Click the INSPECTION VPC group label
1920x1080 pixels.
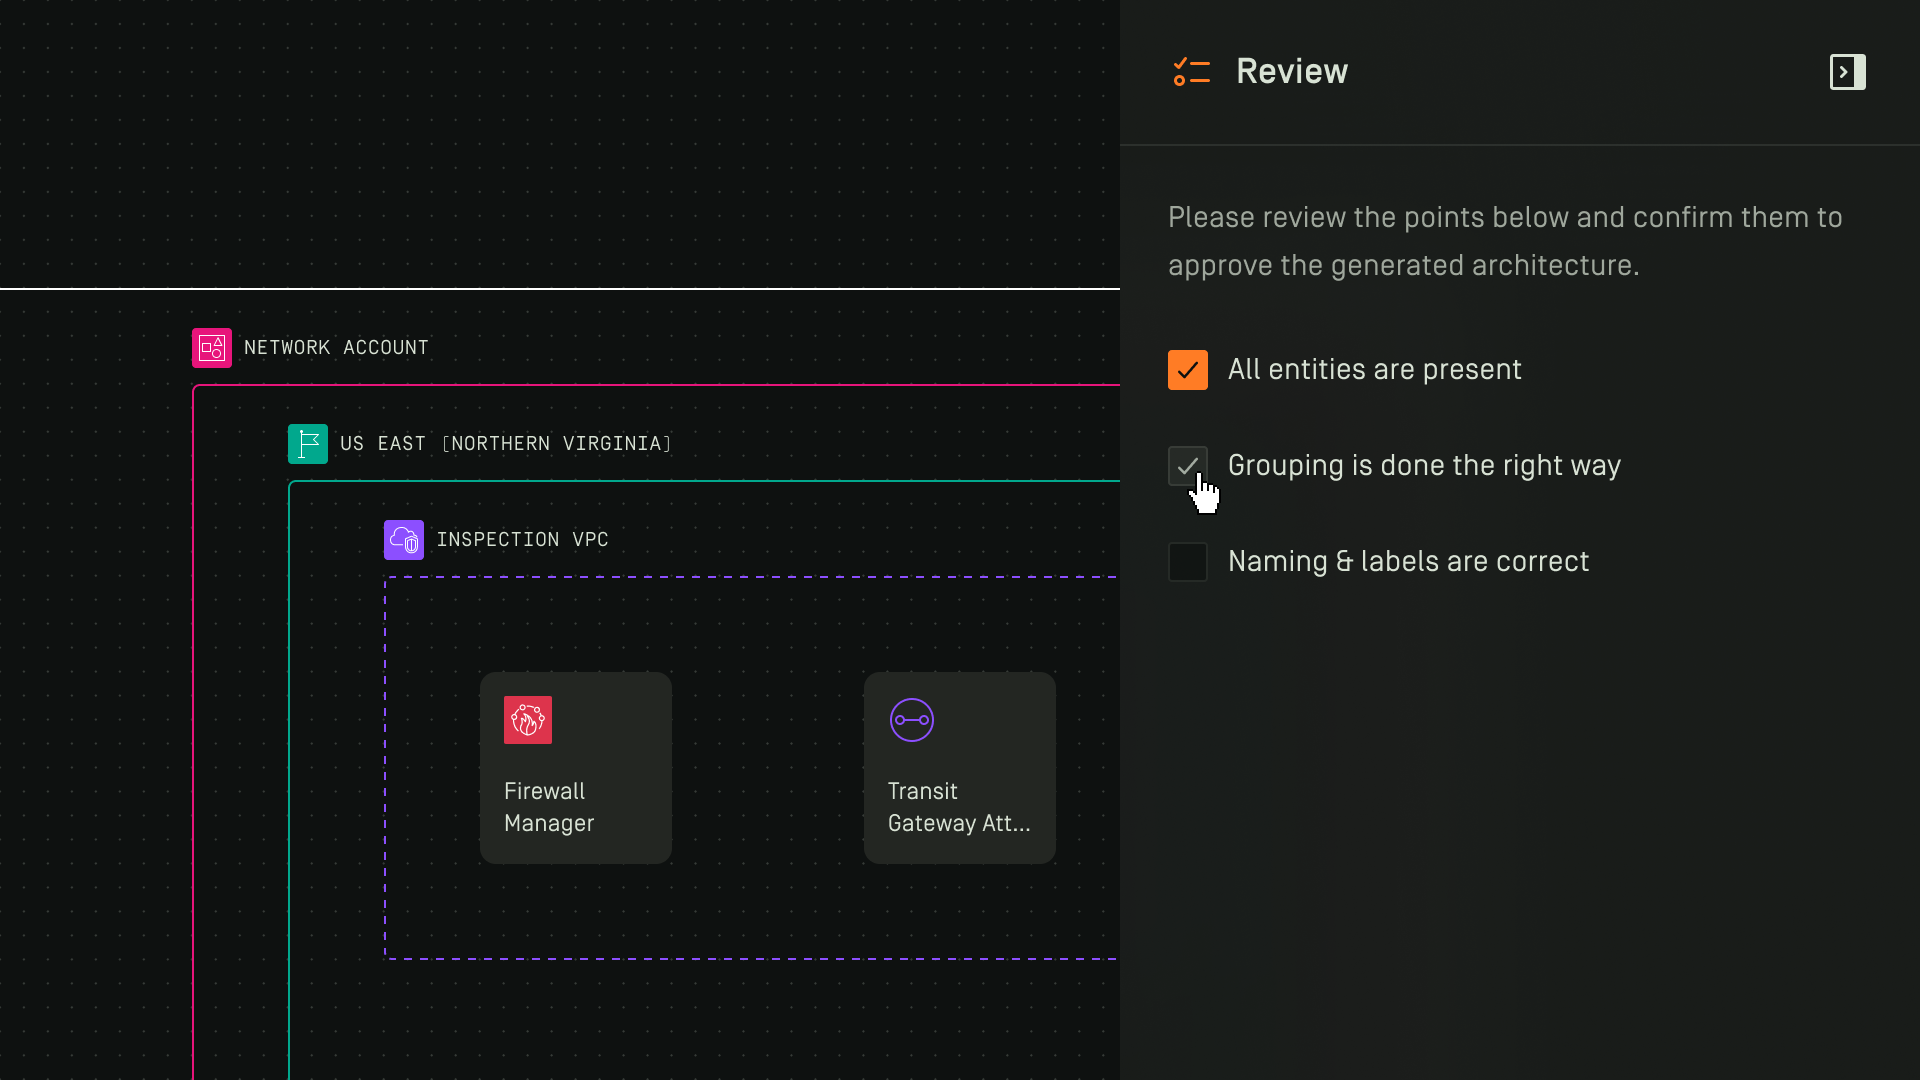(522, 540)
